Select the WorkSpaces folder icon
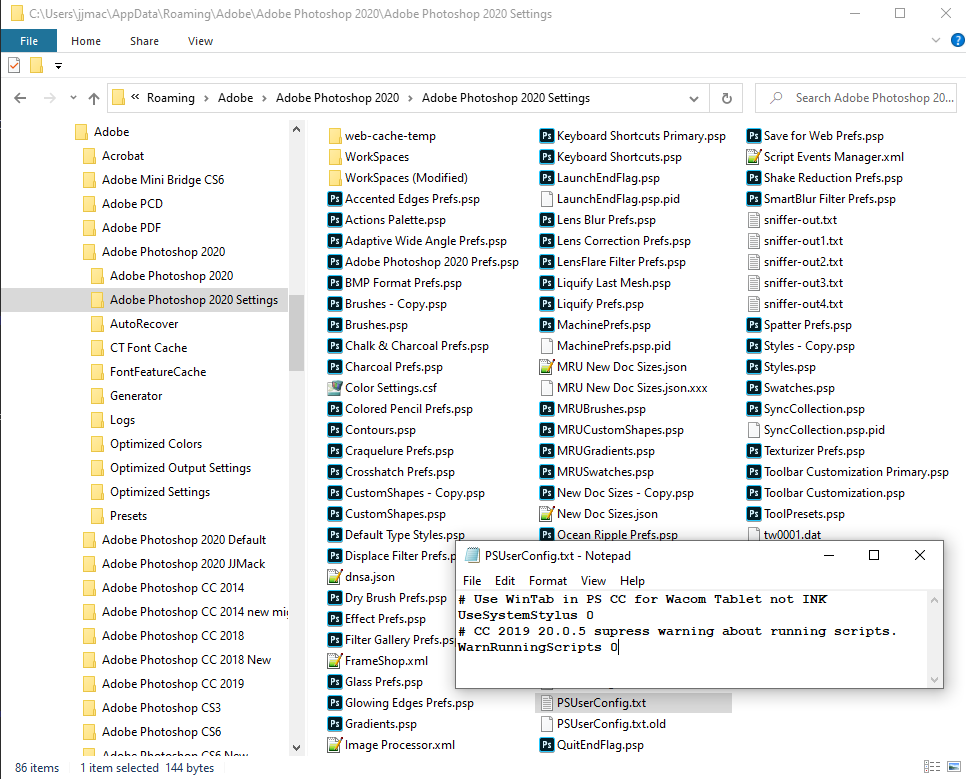This screenshot has height=779, width=966. tap(335, 157)
